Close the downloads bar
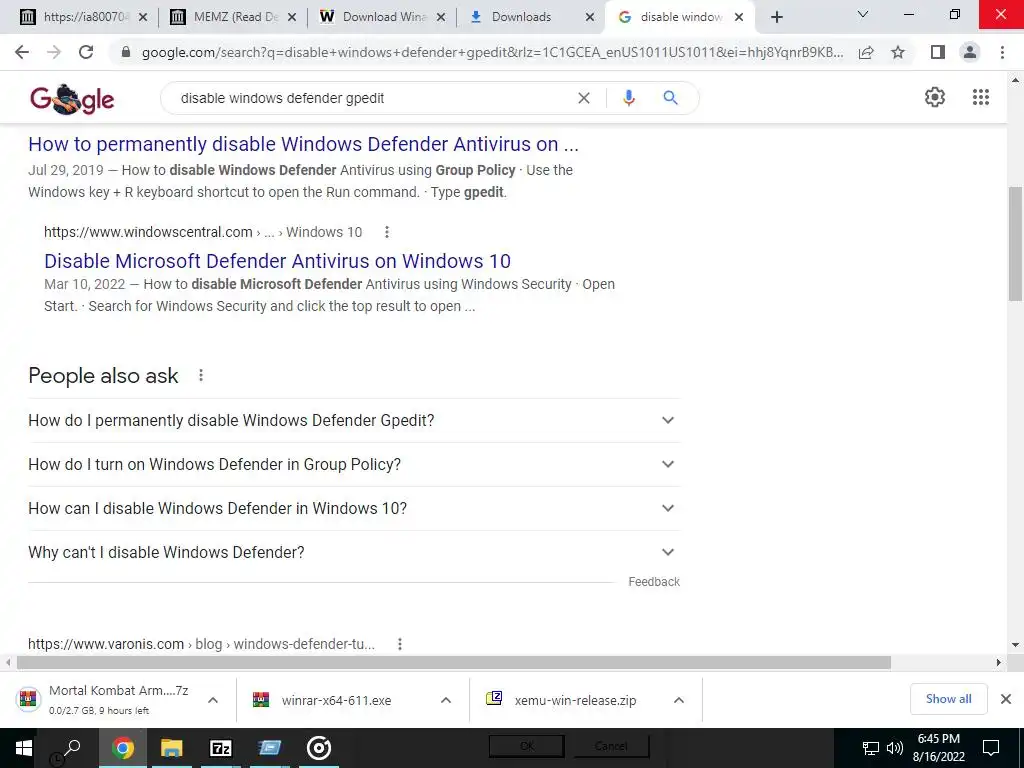1024x768 pixels. tap(1006, 699)
